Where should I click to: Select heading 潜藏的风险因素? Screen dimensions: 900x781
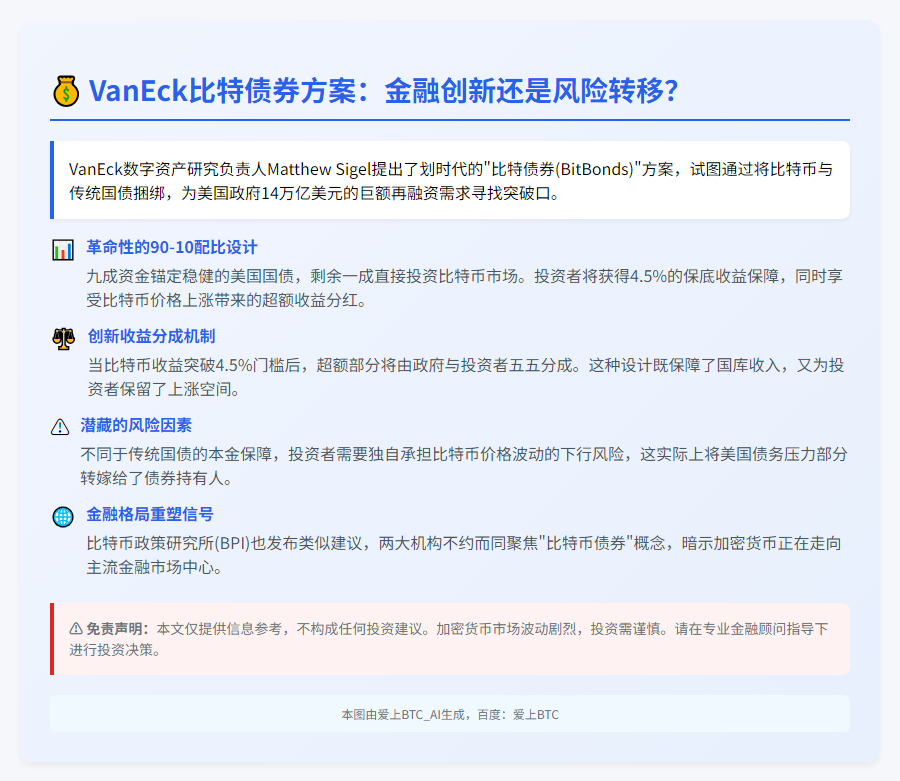click(x=135, y=425)
